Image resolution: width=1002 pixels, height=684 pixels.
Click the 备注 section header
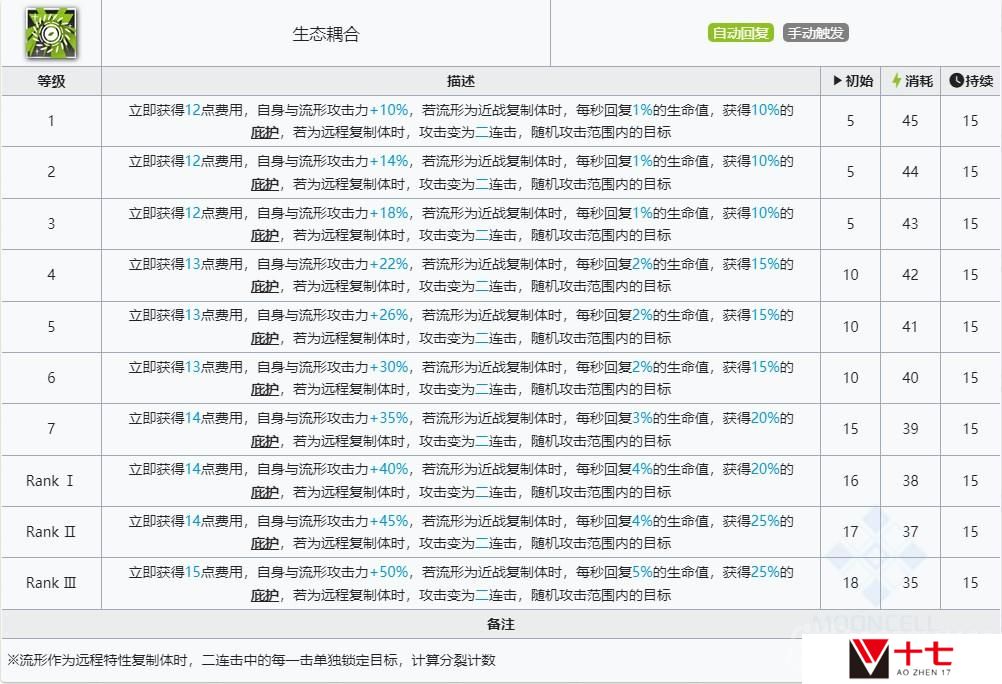point(501,624)
